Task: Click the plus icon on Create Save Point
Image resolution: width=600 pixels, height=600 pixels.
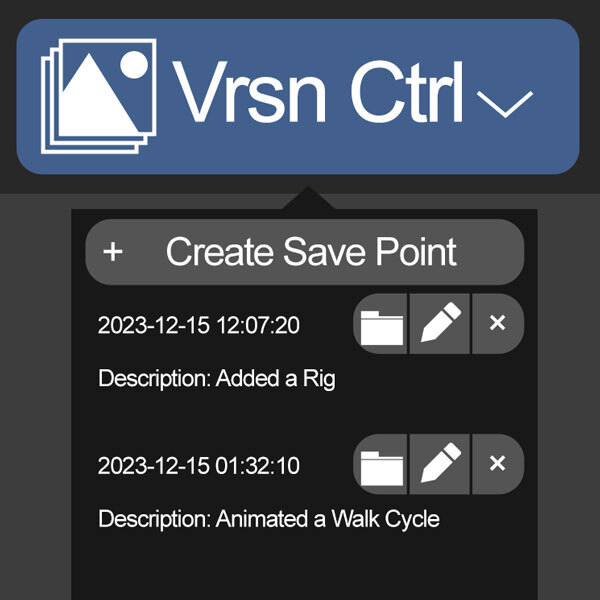Action: click(x=113, y=252)
